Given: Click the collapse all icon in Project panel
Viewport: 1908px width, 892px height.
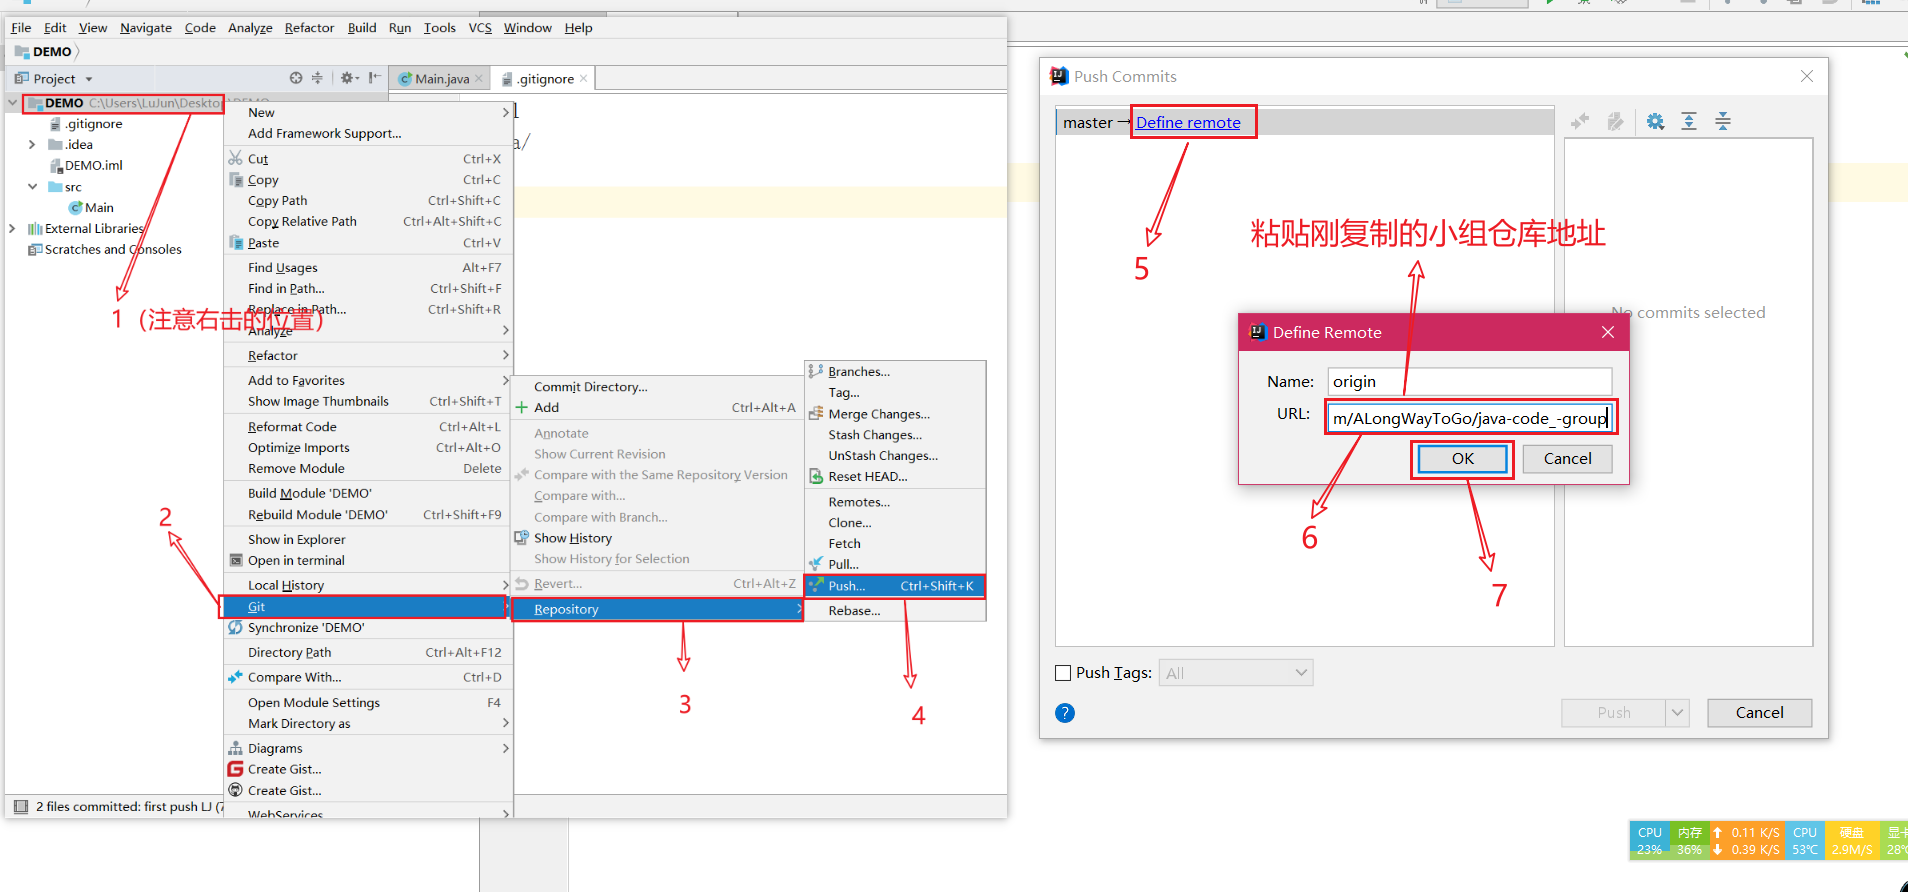Looking at the screenshot, I should point(317,78).
